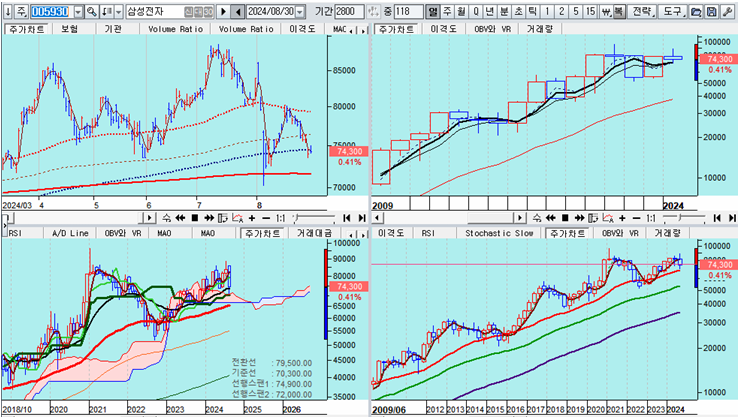Click fast-forward icon in left scroll toolbar
Image resolution: width=740 pixels, height=420 pixels.
[x=209, y=218]
